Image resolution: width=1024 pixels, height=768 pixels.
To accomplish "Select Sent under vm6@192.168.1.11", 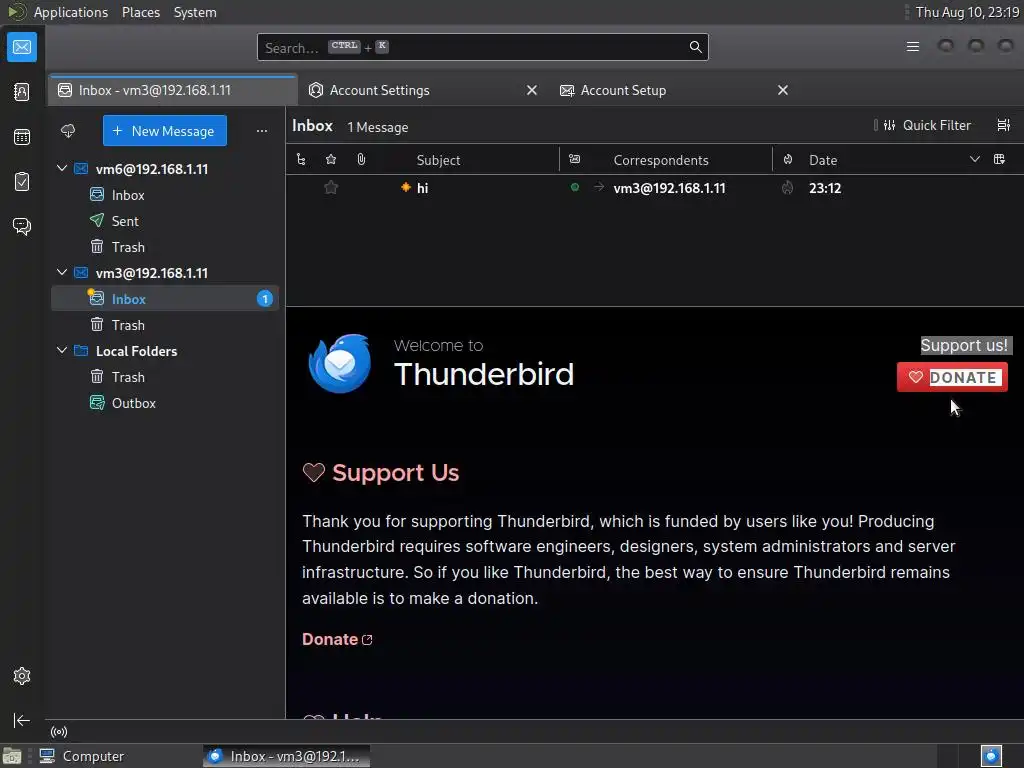I will 125,221.
